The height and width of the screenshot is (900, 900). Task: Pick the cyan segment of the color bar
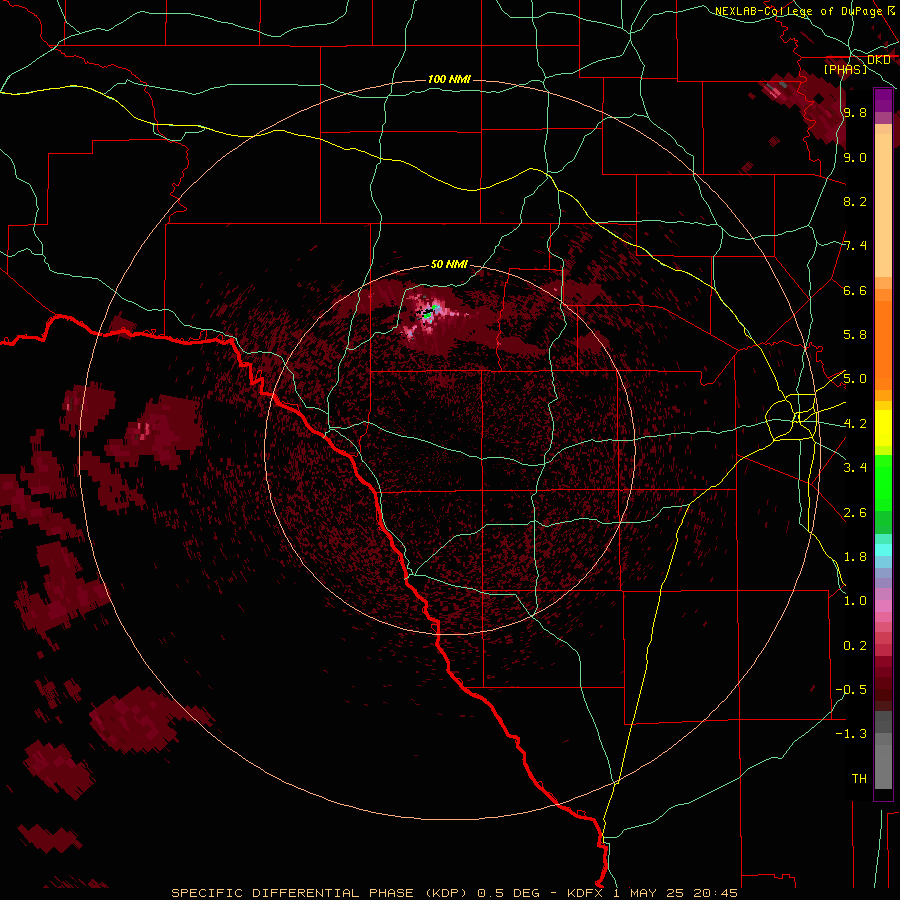pos(883,550)
